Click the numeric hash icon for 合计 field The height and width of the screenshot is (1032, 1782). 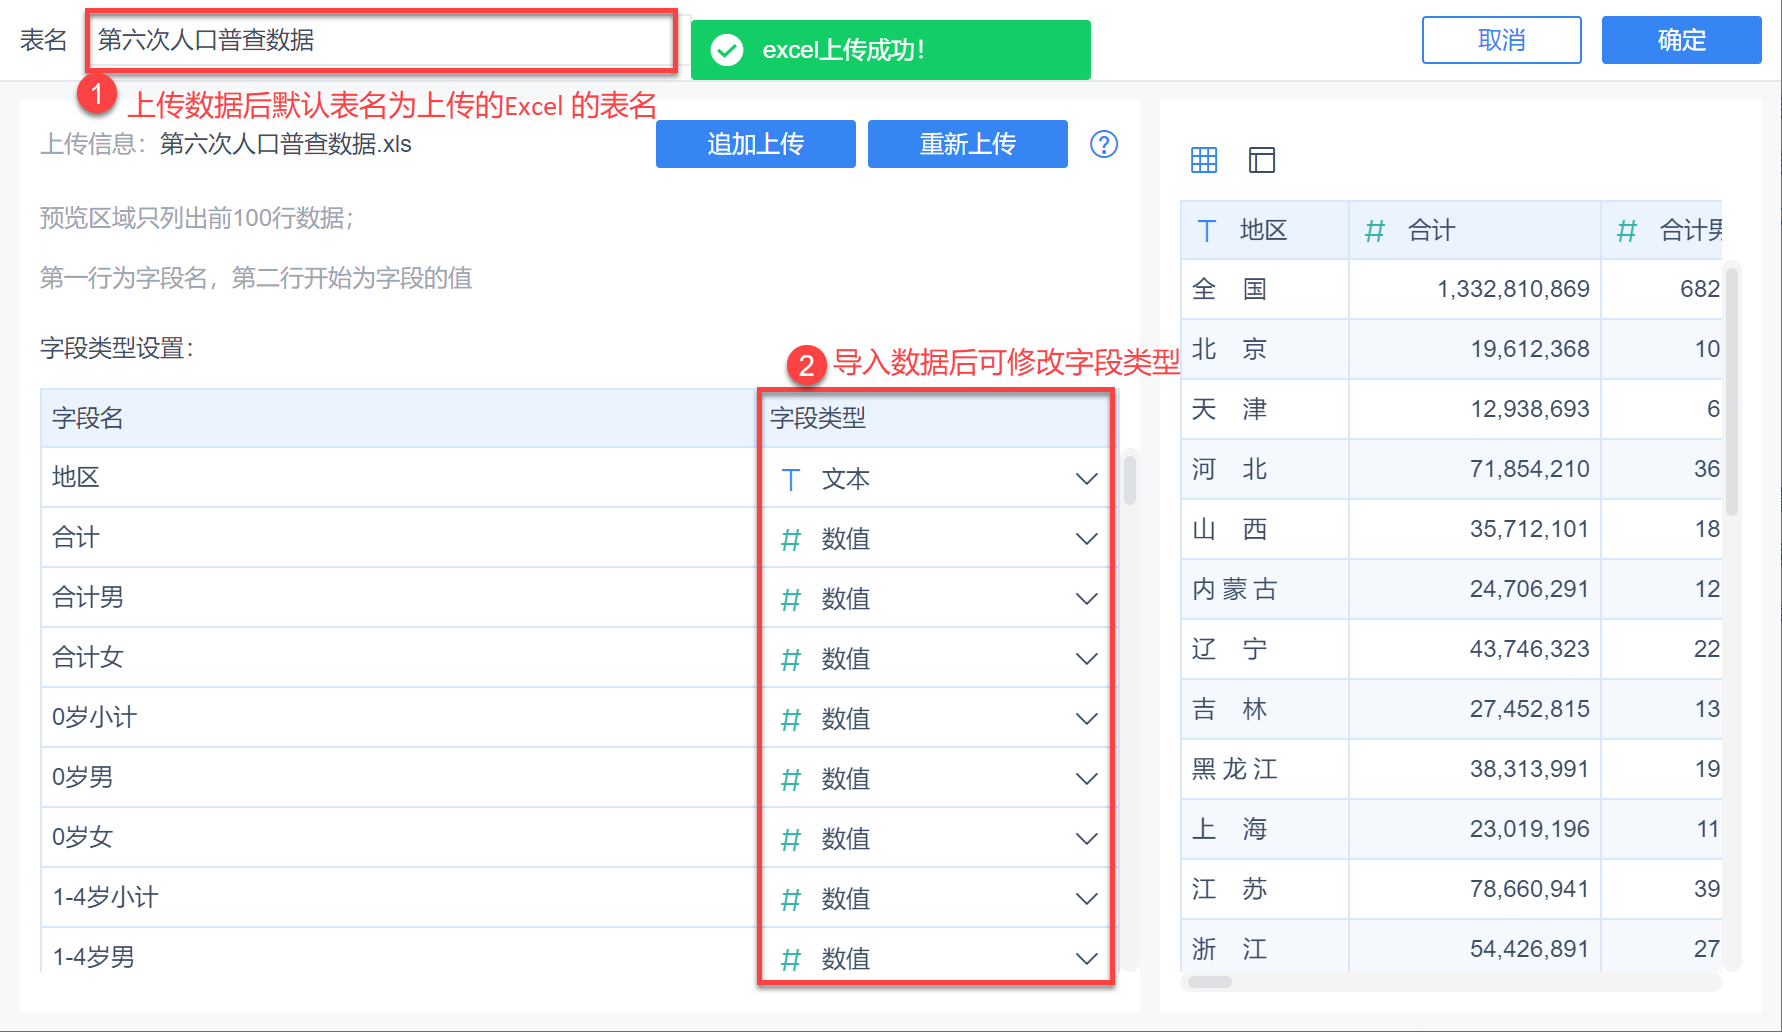click(x=791, y=540)
